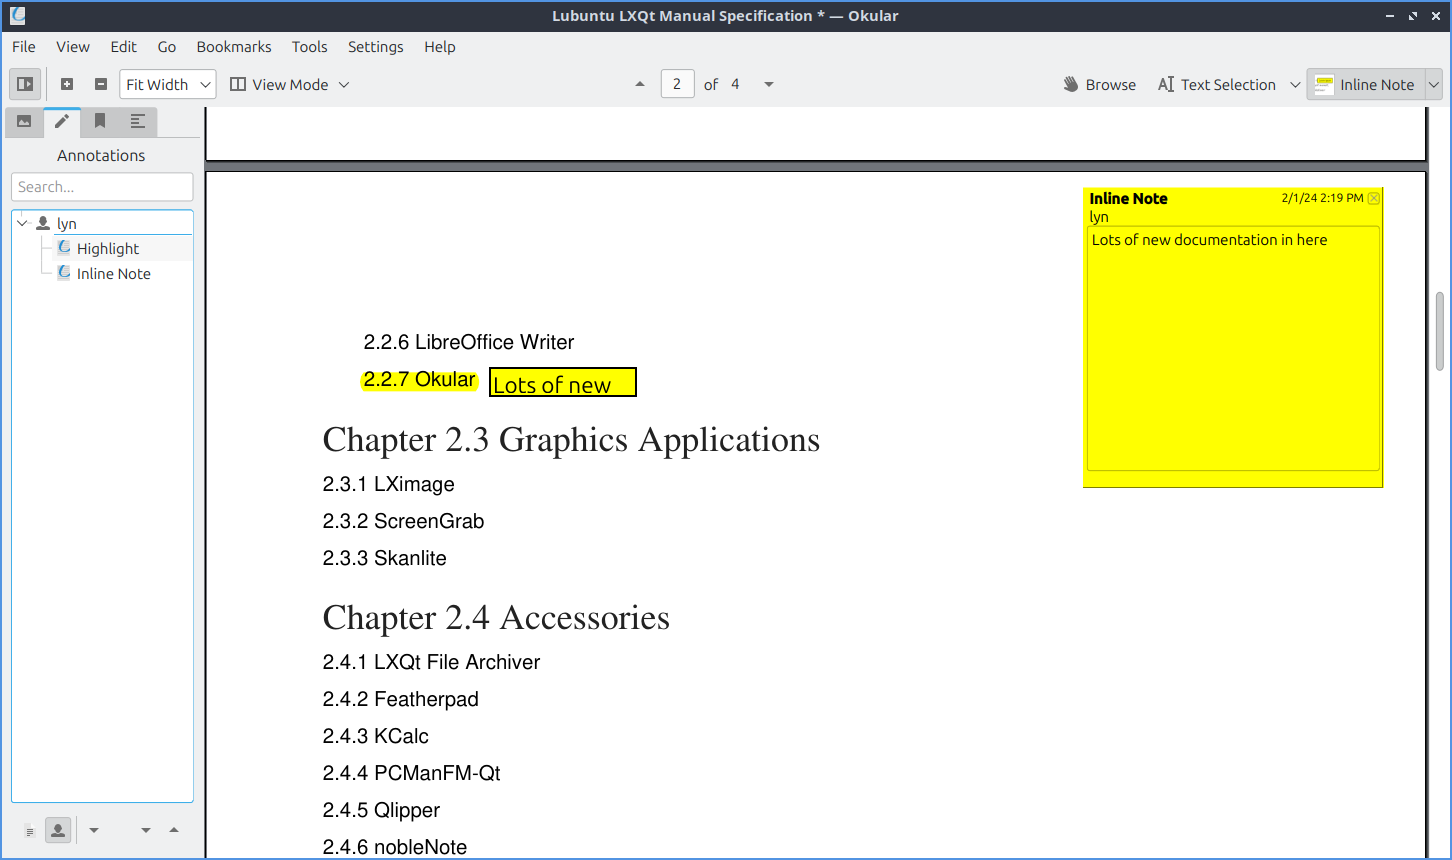Screen dimensions: 1452x860
Task: Click the vertical document scrollbar handle
Action: (x=1439, y=331)
